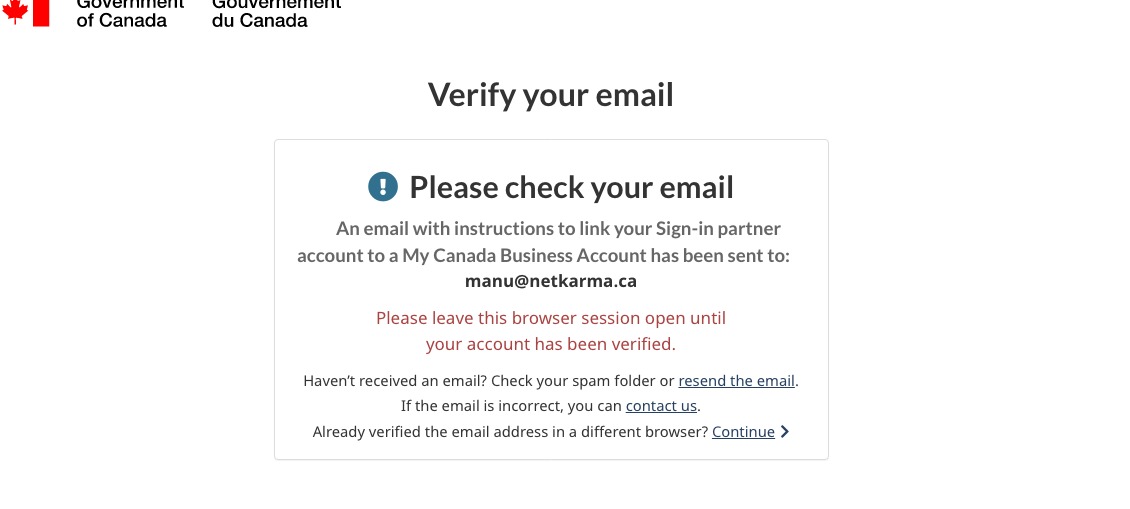
Task: Click the "Already verified the email address" text
Action: click(x=510, y=432)
